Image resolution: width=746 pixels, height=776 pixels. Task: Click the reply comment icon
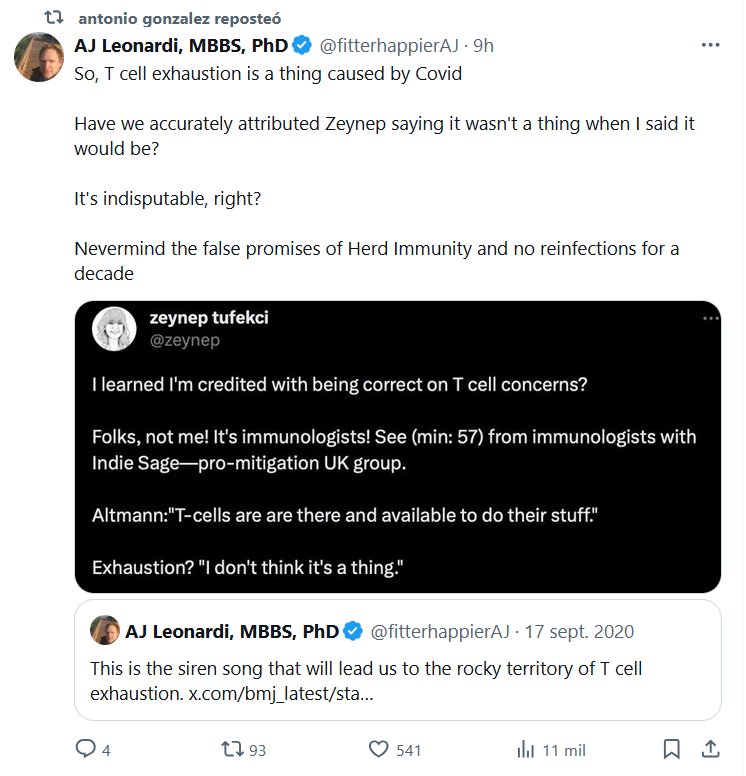pos(86,749)
